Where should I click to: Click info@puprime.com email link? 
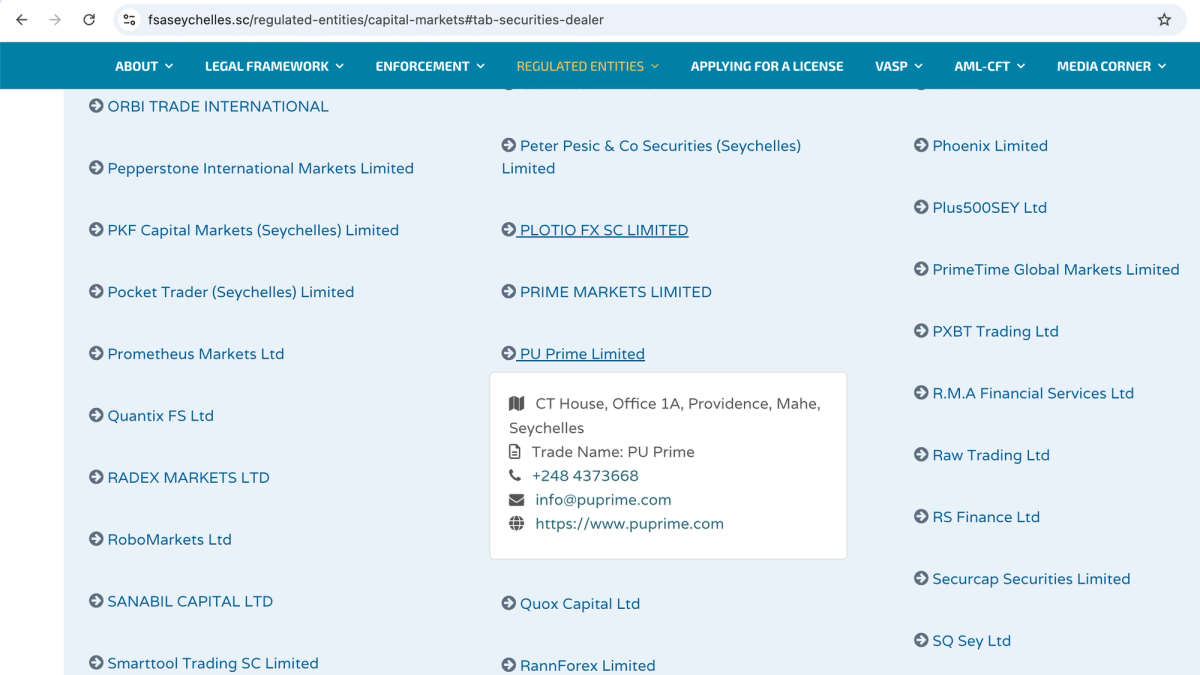tap(603, 500)
